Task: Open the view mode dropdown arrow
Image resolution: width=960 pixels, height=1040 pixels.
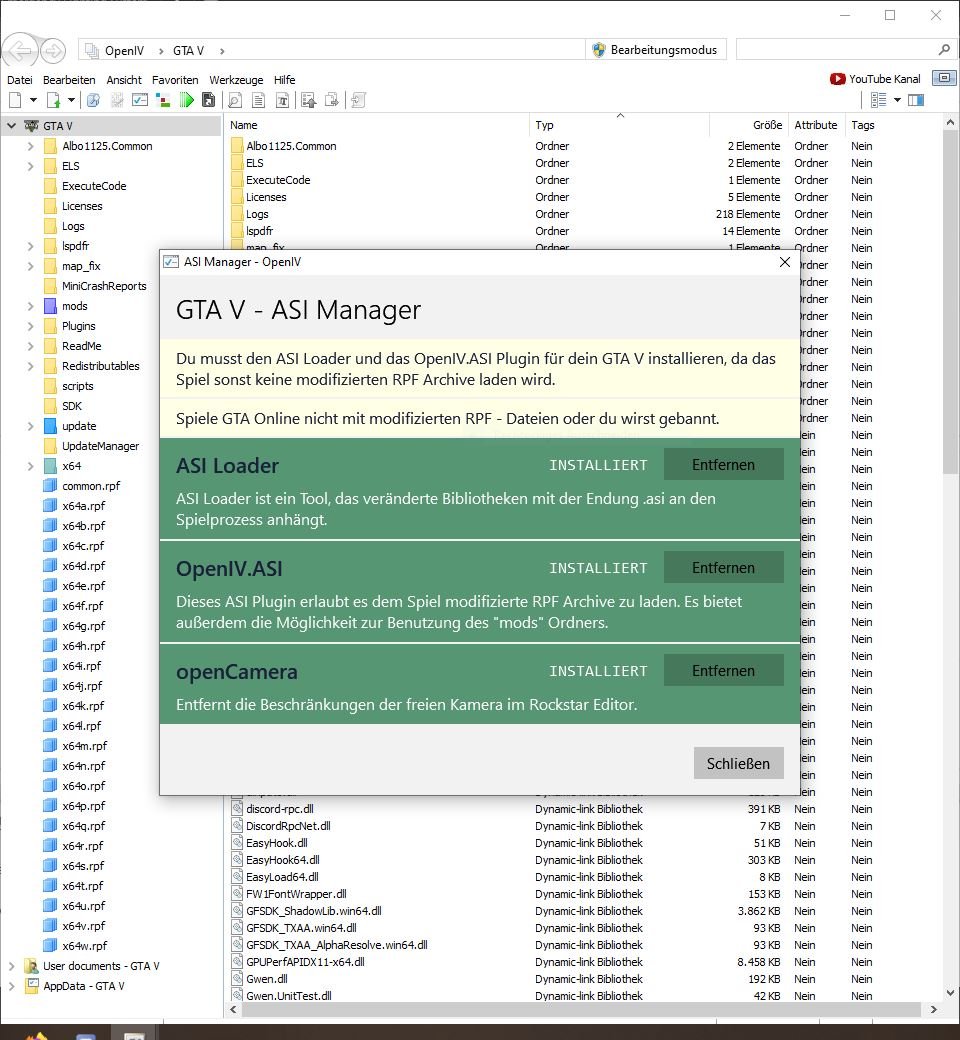Action: (897, 100)
